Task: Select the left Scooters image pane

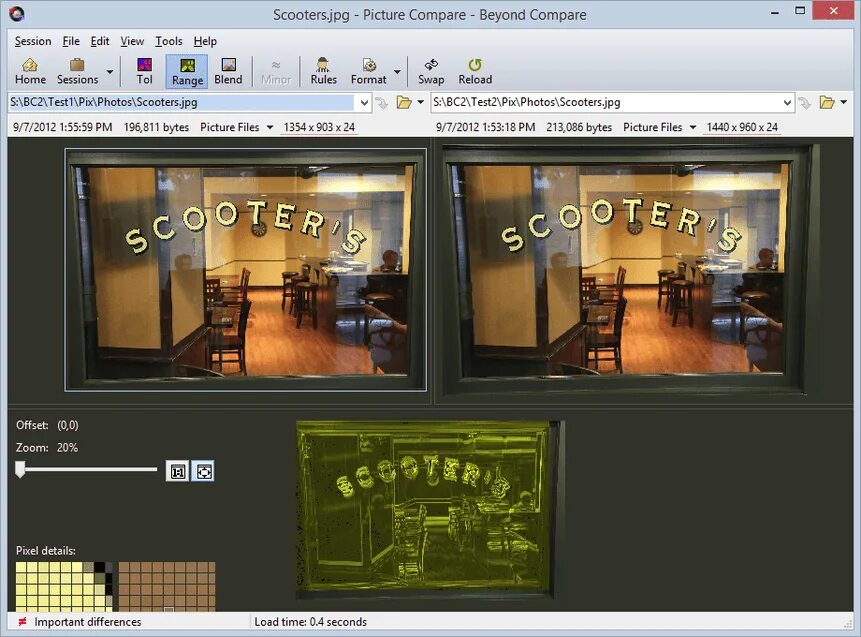Action: point(245,270)
